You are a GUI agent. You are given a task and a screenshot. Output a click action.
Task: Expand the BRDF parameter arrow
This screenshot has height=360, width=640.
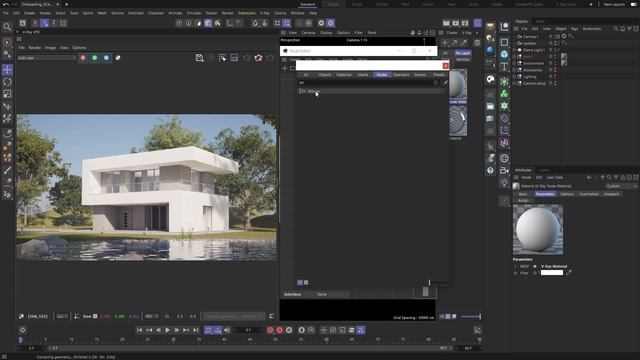coord(516,267)
